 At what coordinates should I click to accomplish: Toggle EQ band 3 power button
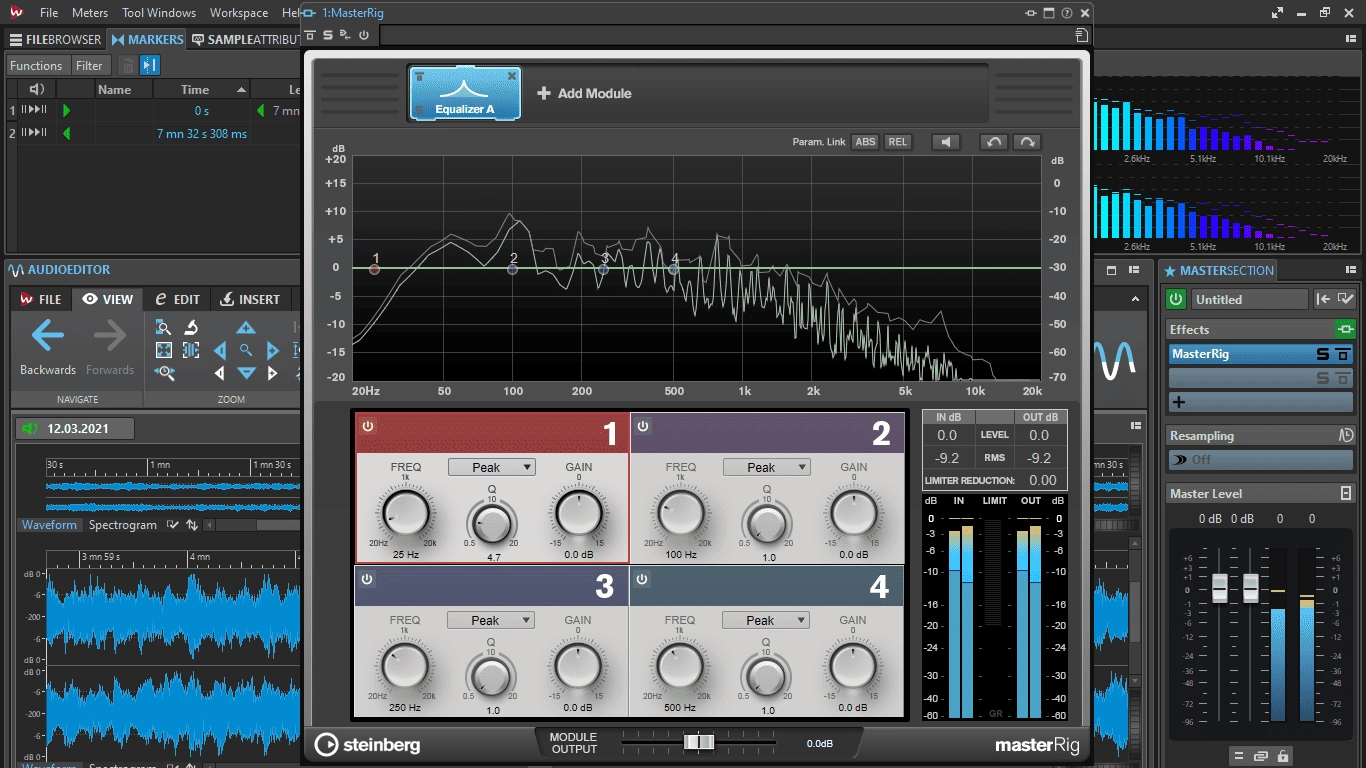tap(367, 579)
